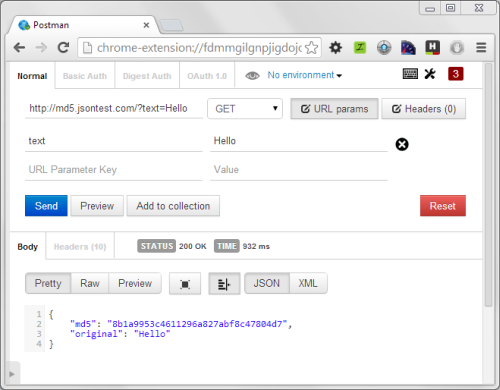500x390 pixels.
Task: Click the empty Value field
Action: coord(299,170)
